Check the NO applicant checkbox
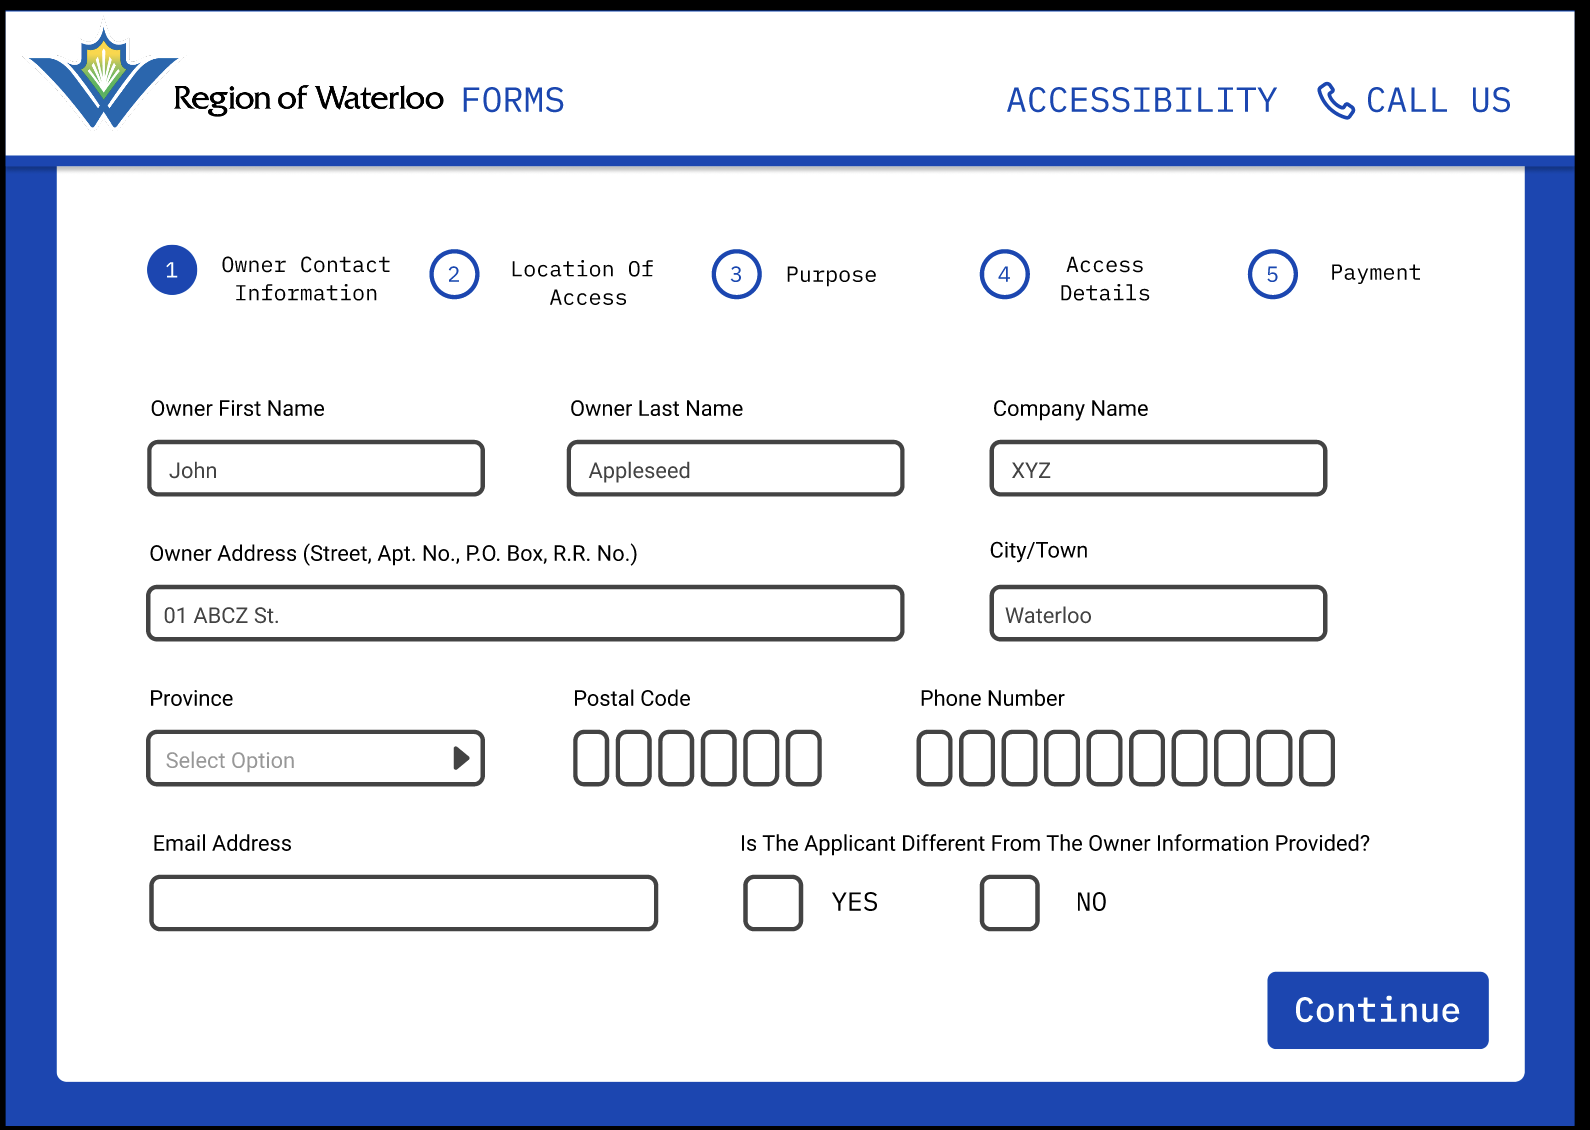Screen dimensions: 1590x1130 click(1009, 903)
